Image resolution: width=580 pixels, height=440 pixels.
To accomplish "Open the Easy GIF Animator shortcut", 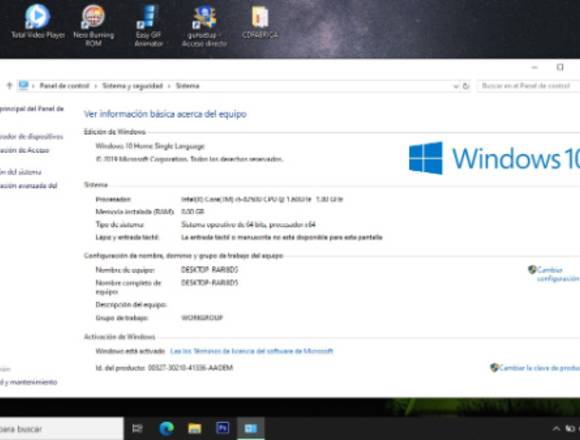I will coord(149,25).
